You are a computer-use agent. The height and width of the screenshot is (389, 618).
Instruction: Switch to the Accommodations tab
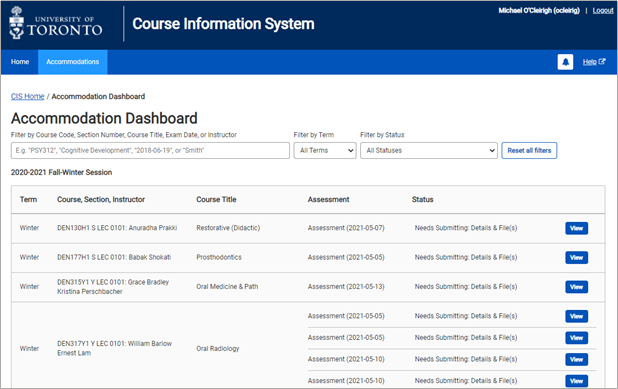[73, 62]
